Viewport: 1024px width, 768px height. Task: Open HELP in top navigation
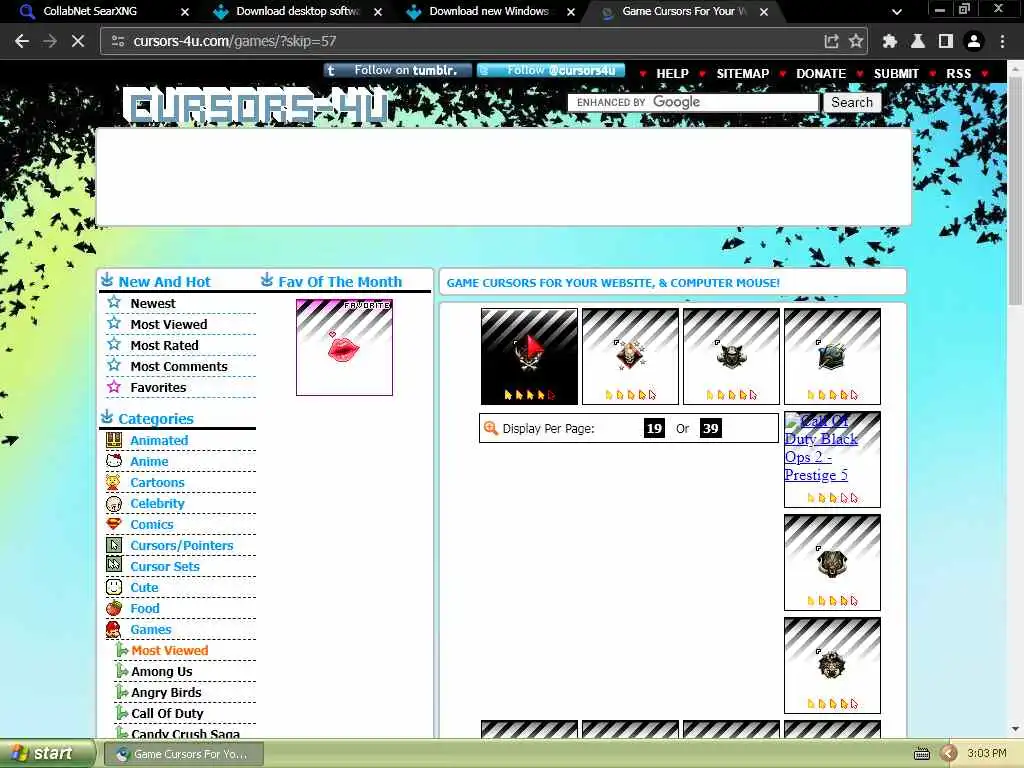[672, 74]
